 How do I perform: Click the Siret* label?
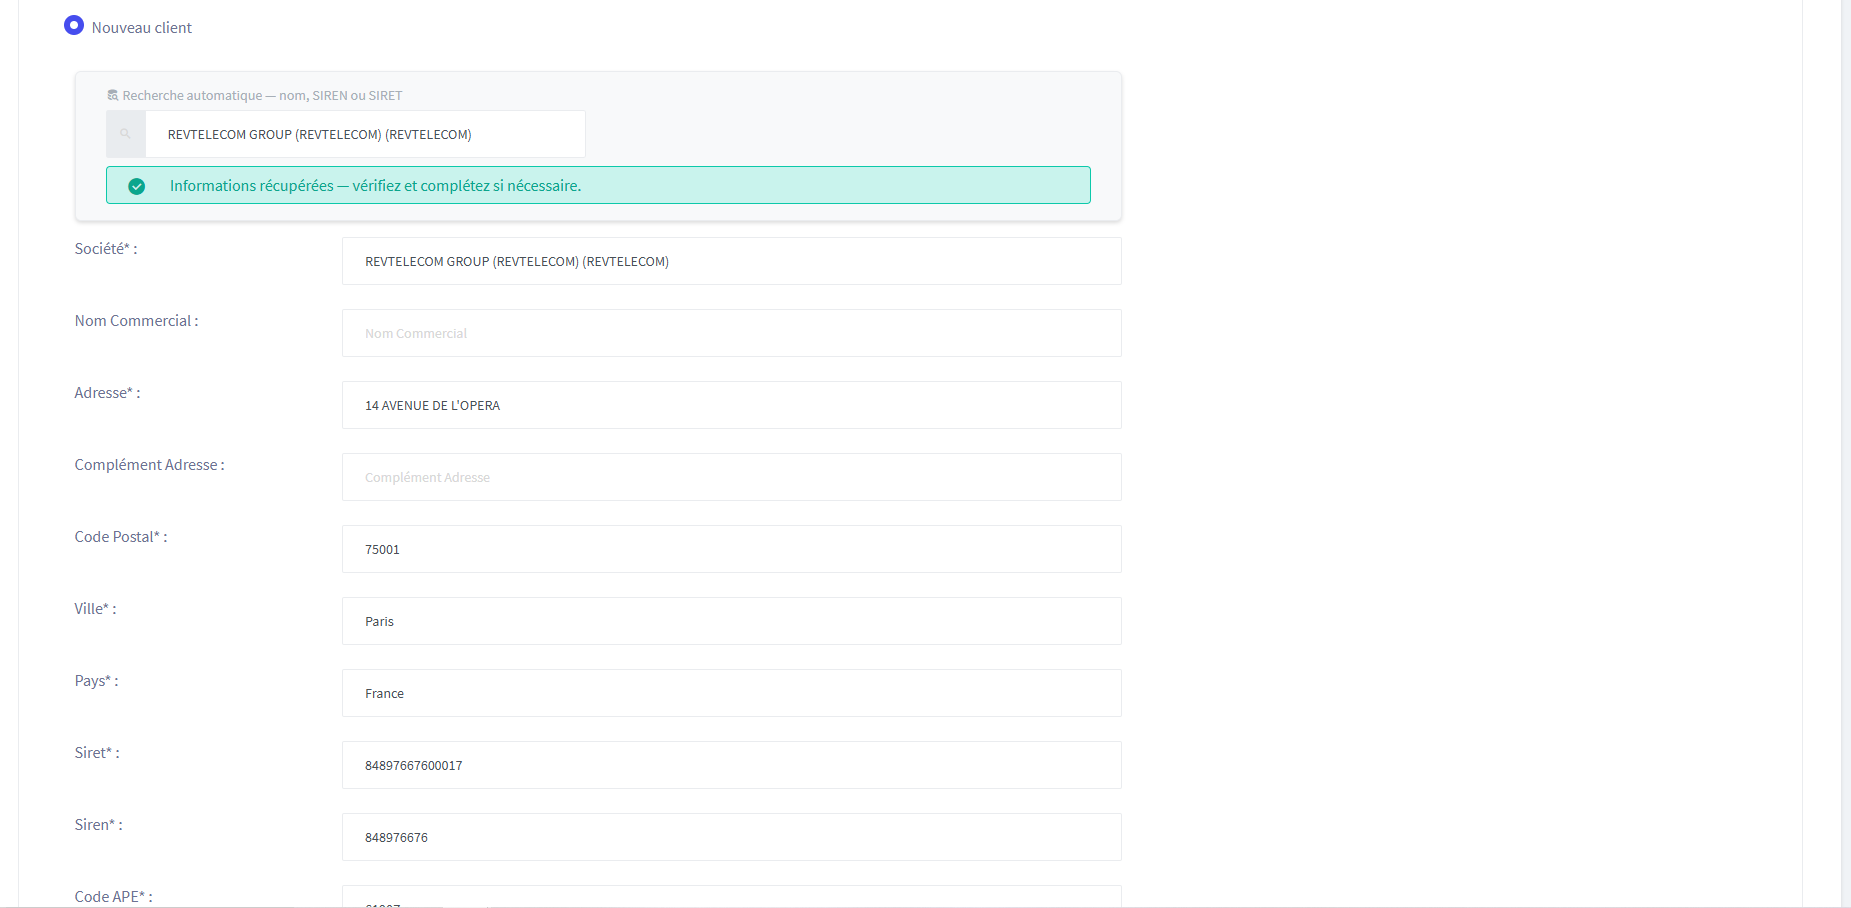click(x=97, y=753)
